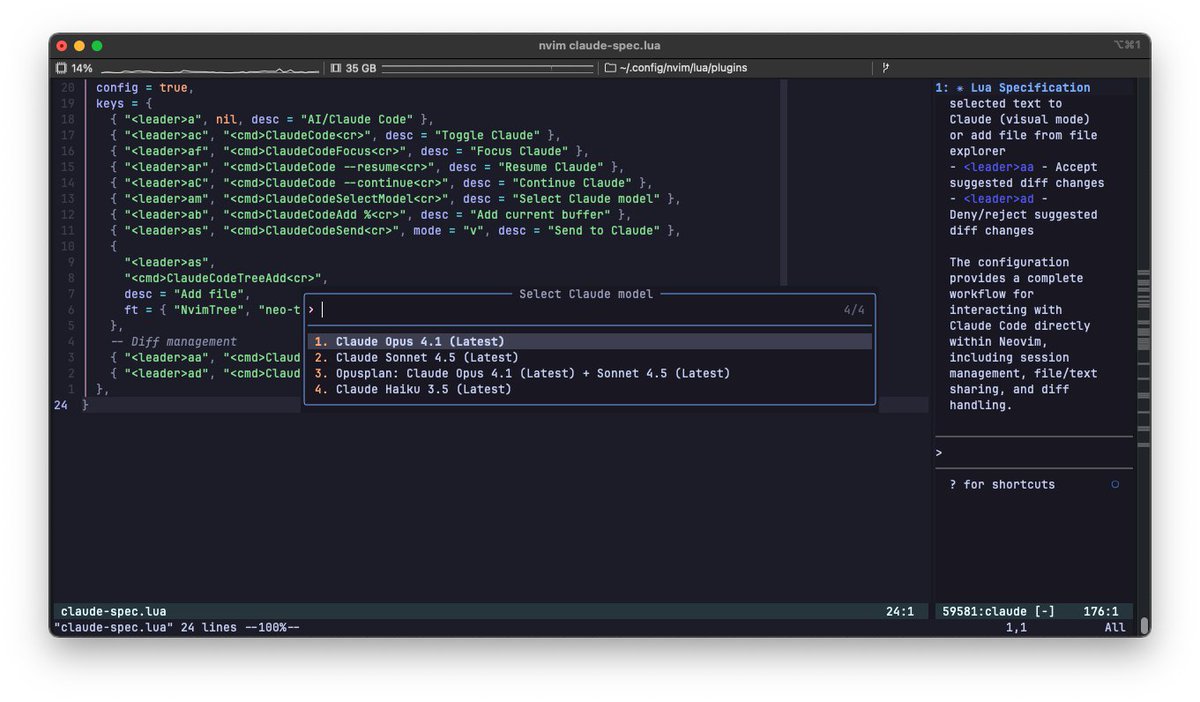This screenshot has height=702, width=1200.
Task: Click the folder icon before the plugins path
Action: click(x=610, y=68)
